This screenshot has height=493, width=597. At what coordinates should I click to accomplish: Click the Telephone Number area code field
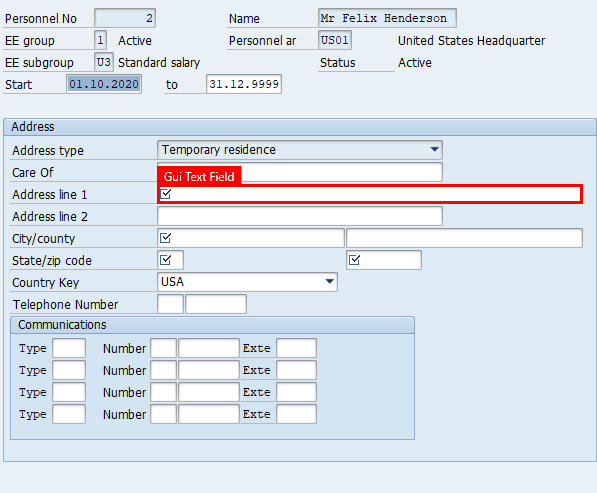click(x=170, y=304)
